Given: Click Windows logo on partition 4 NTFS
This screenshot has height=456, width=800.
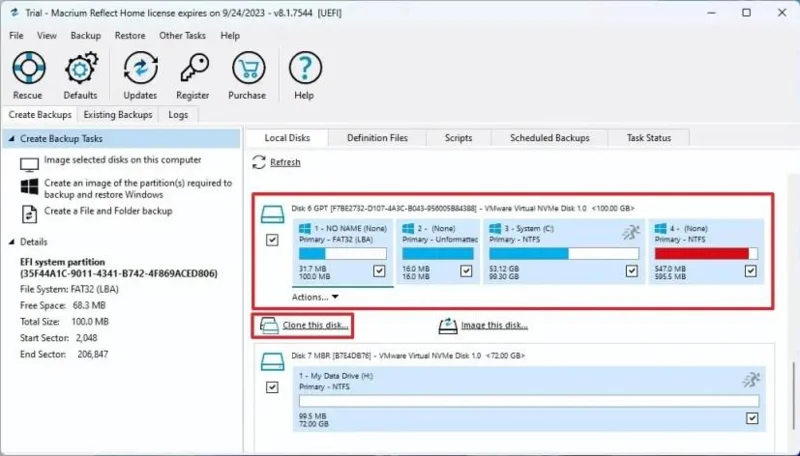Looking at the screenshot, I should [x=660, y=229].
